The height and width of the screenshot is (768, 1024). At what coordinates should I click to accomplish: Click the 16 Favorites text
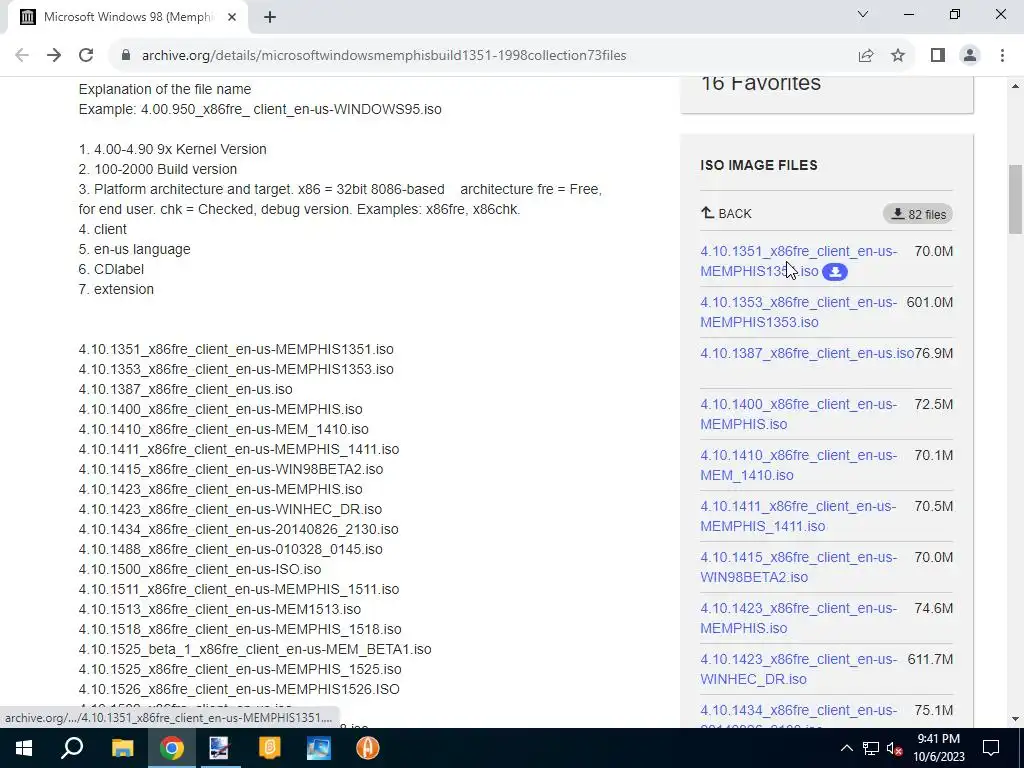pyautogui.click(x=761, y=84)
